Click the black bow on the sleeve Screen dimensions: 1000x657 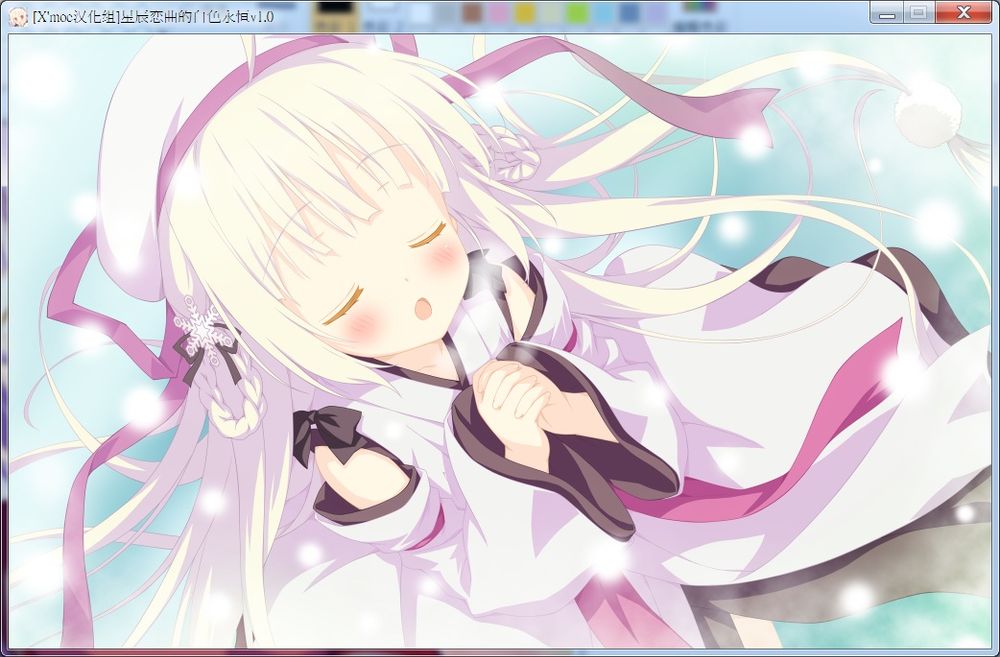click(x=327, y=434)
